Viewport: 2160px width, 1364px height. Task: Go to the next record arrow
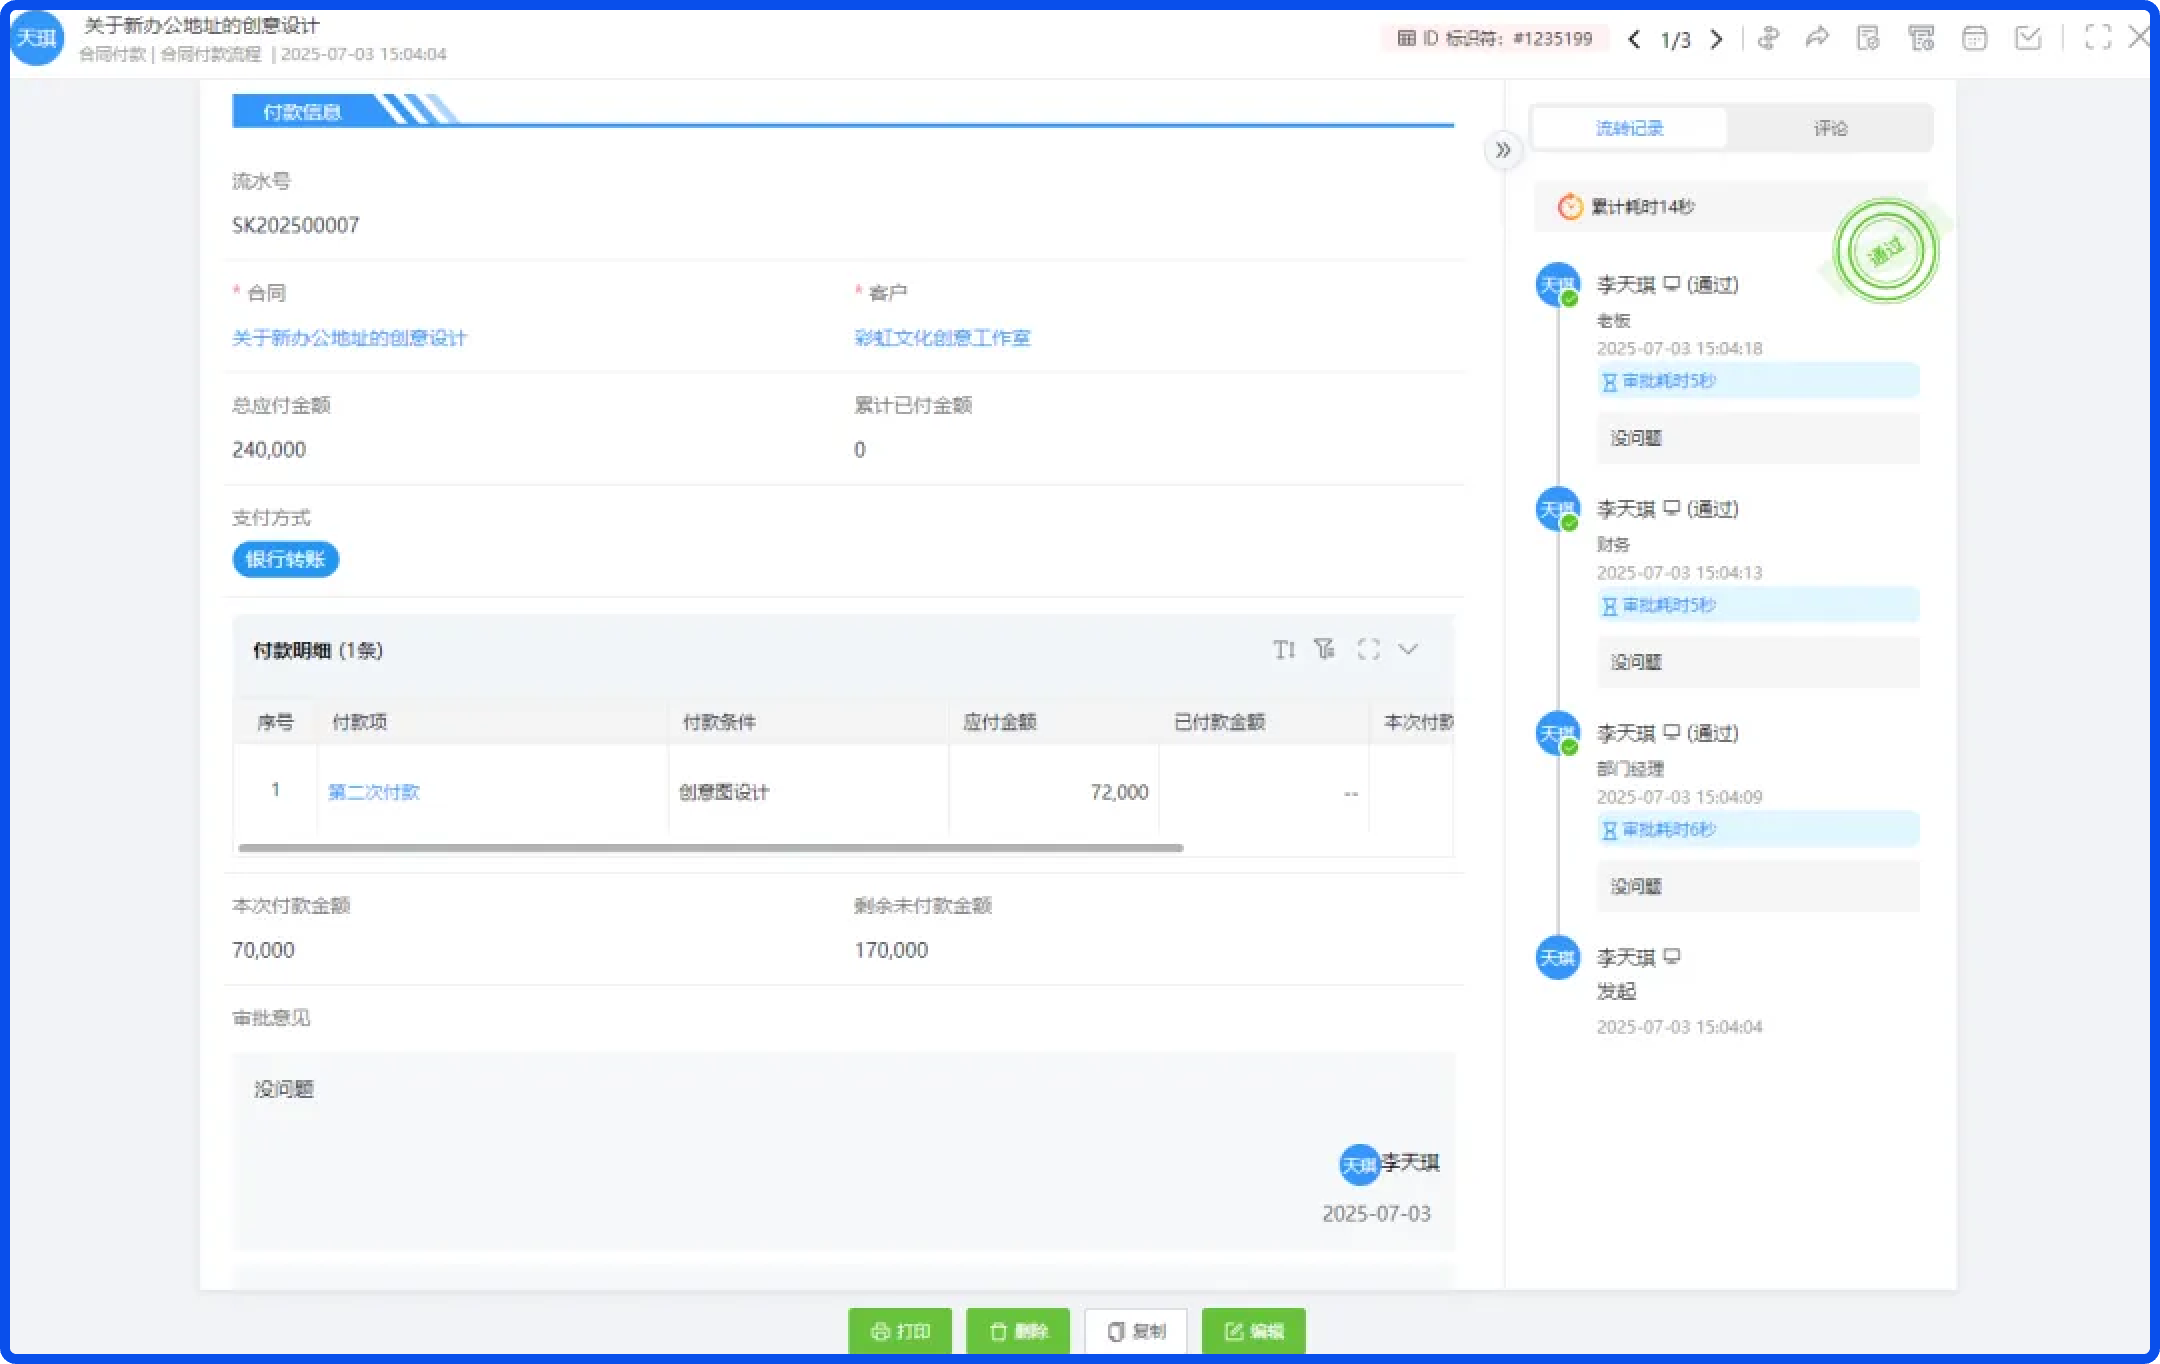click(x=1717, y=39)
